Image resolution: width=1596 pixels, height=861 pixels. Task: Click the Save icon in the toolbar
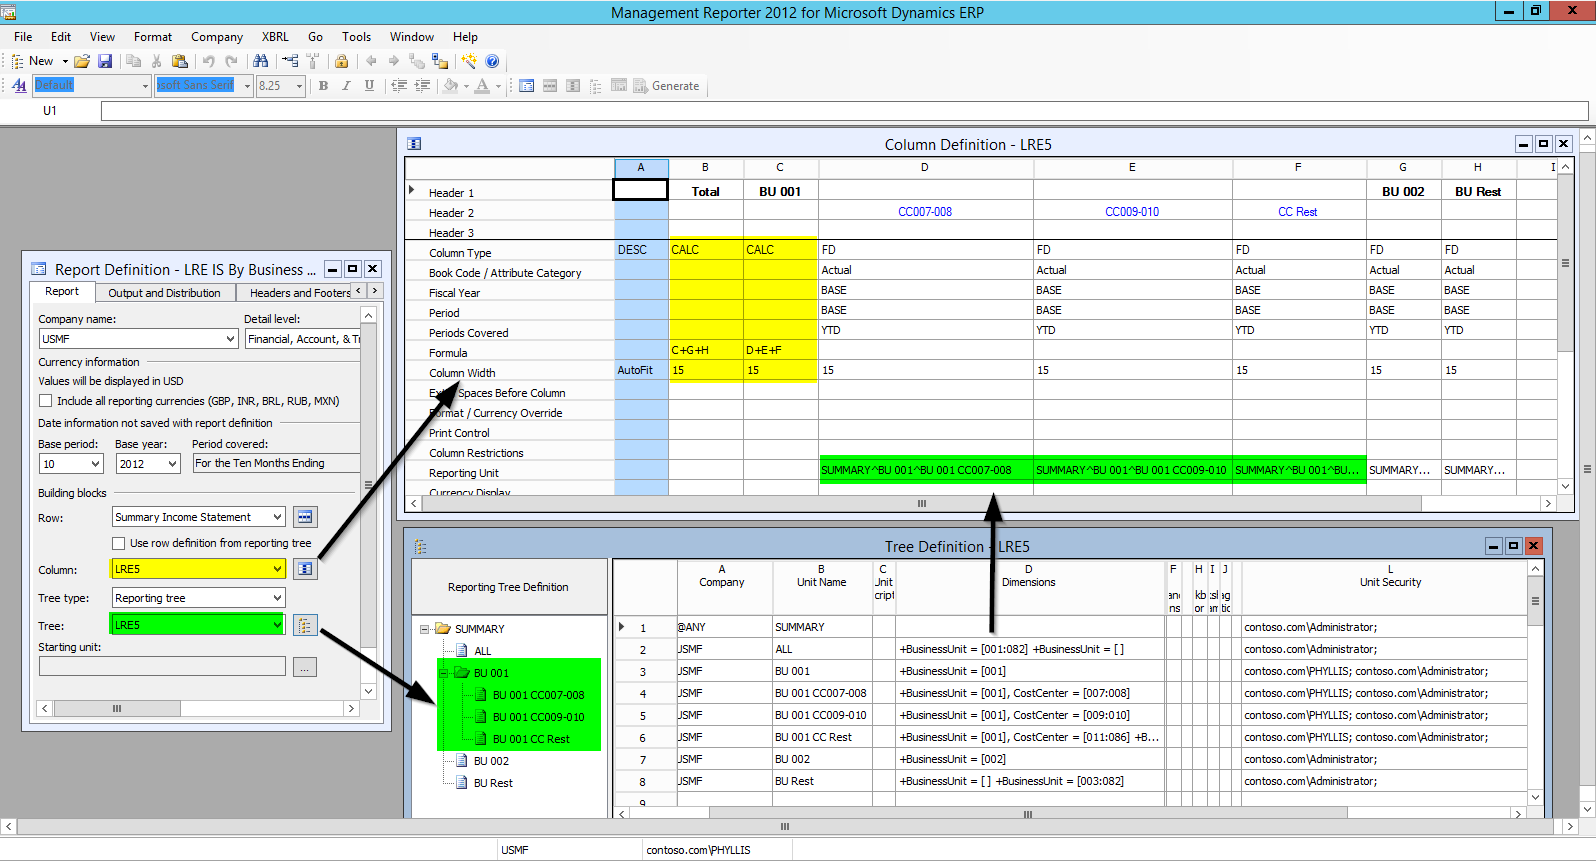[x=104, y=61]
